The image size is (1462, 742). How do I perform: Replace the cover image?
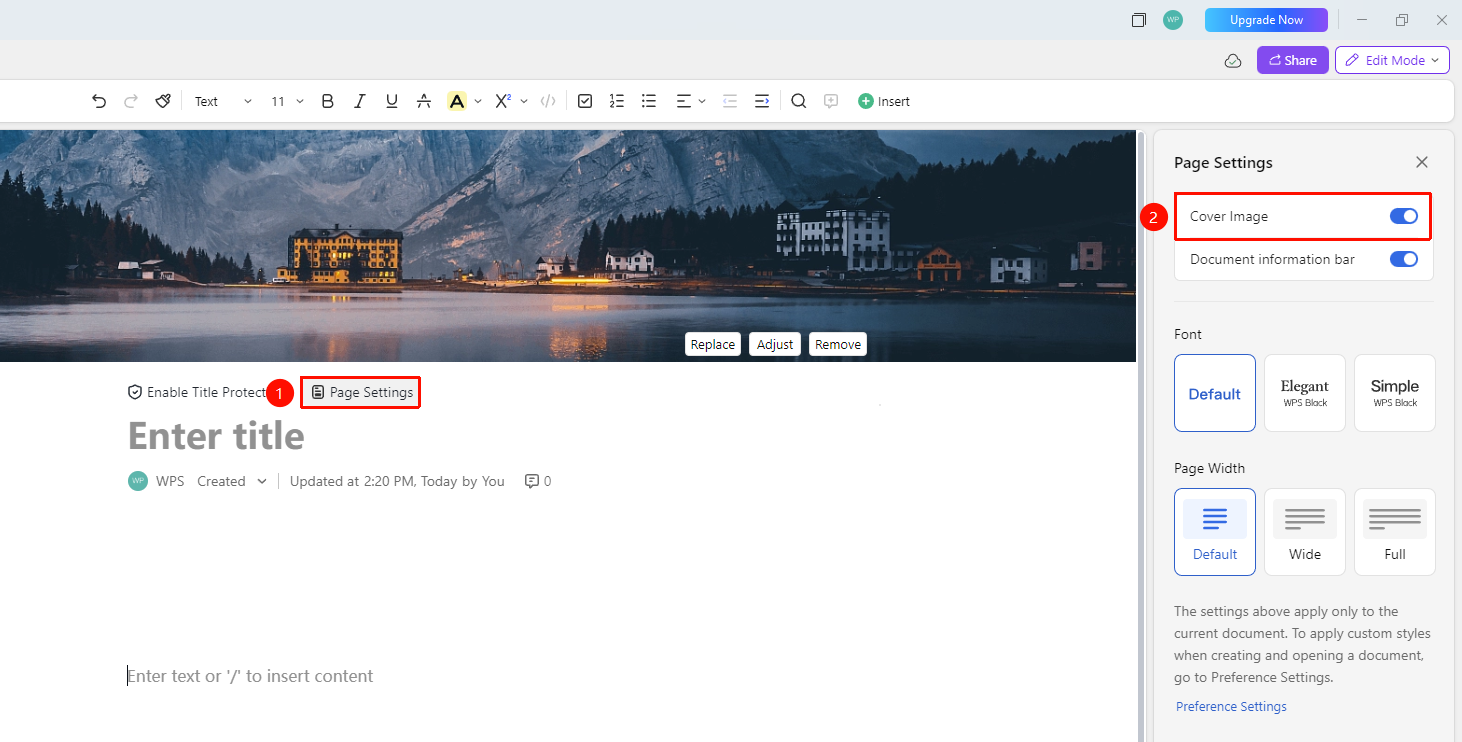click(x=713, y=344)
